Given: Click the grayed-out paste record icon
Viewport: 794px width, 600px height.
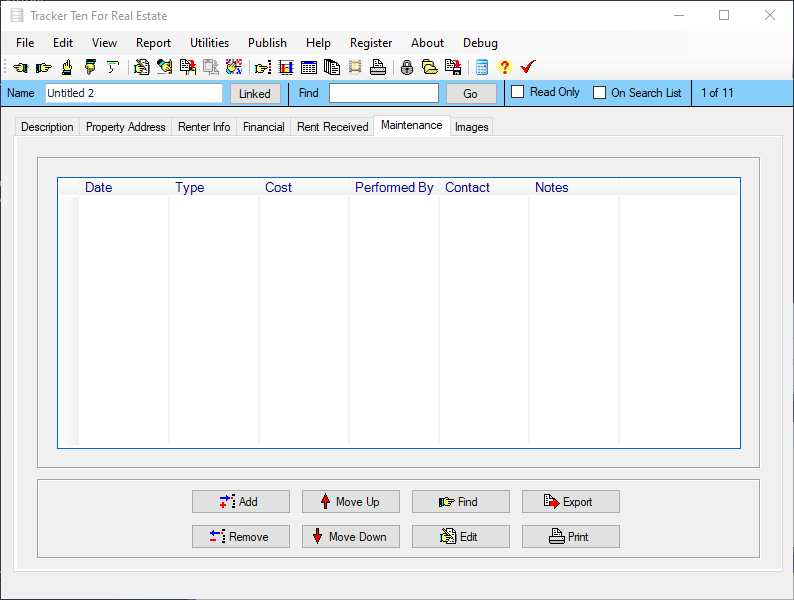Looking at the screenshot, I should 211,67.
